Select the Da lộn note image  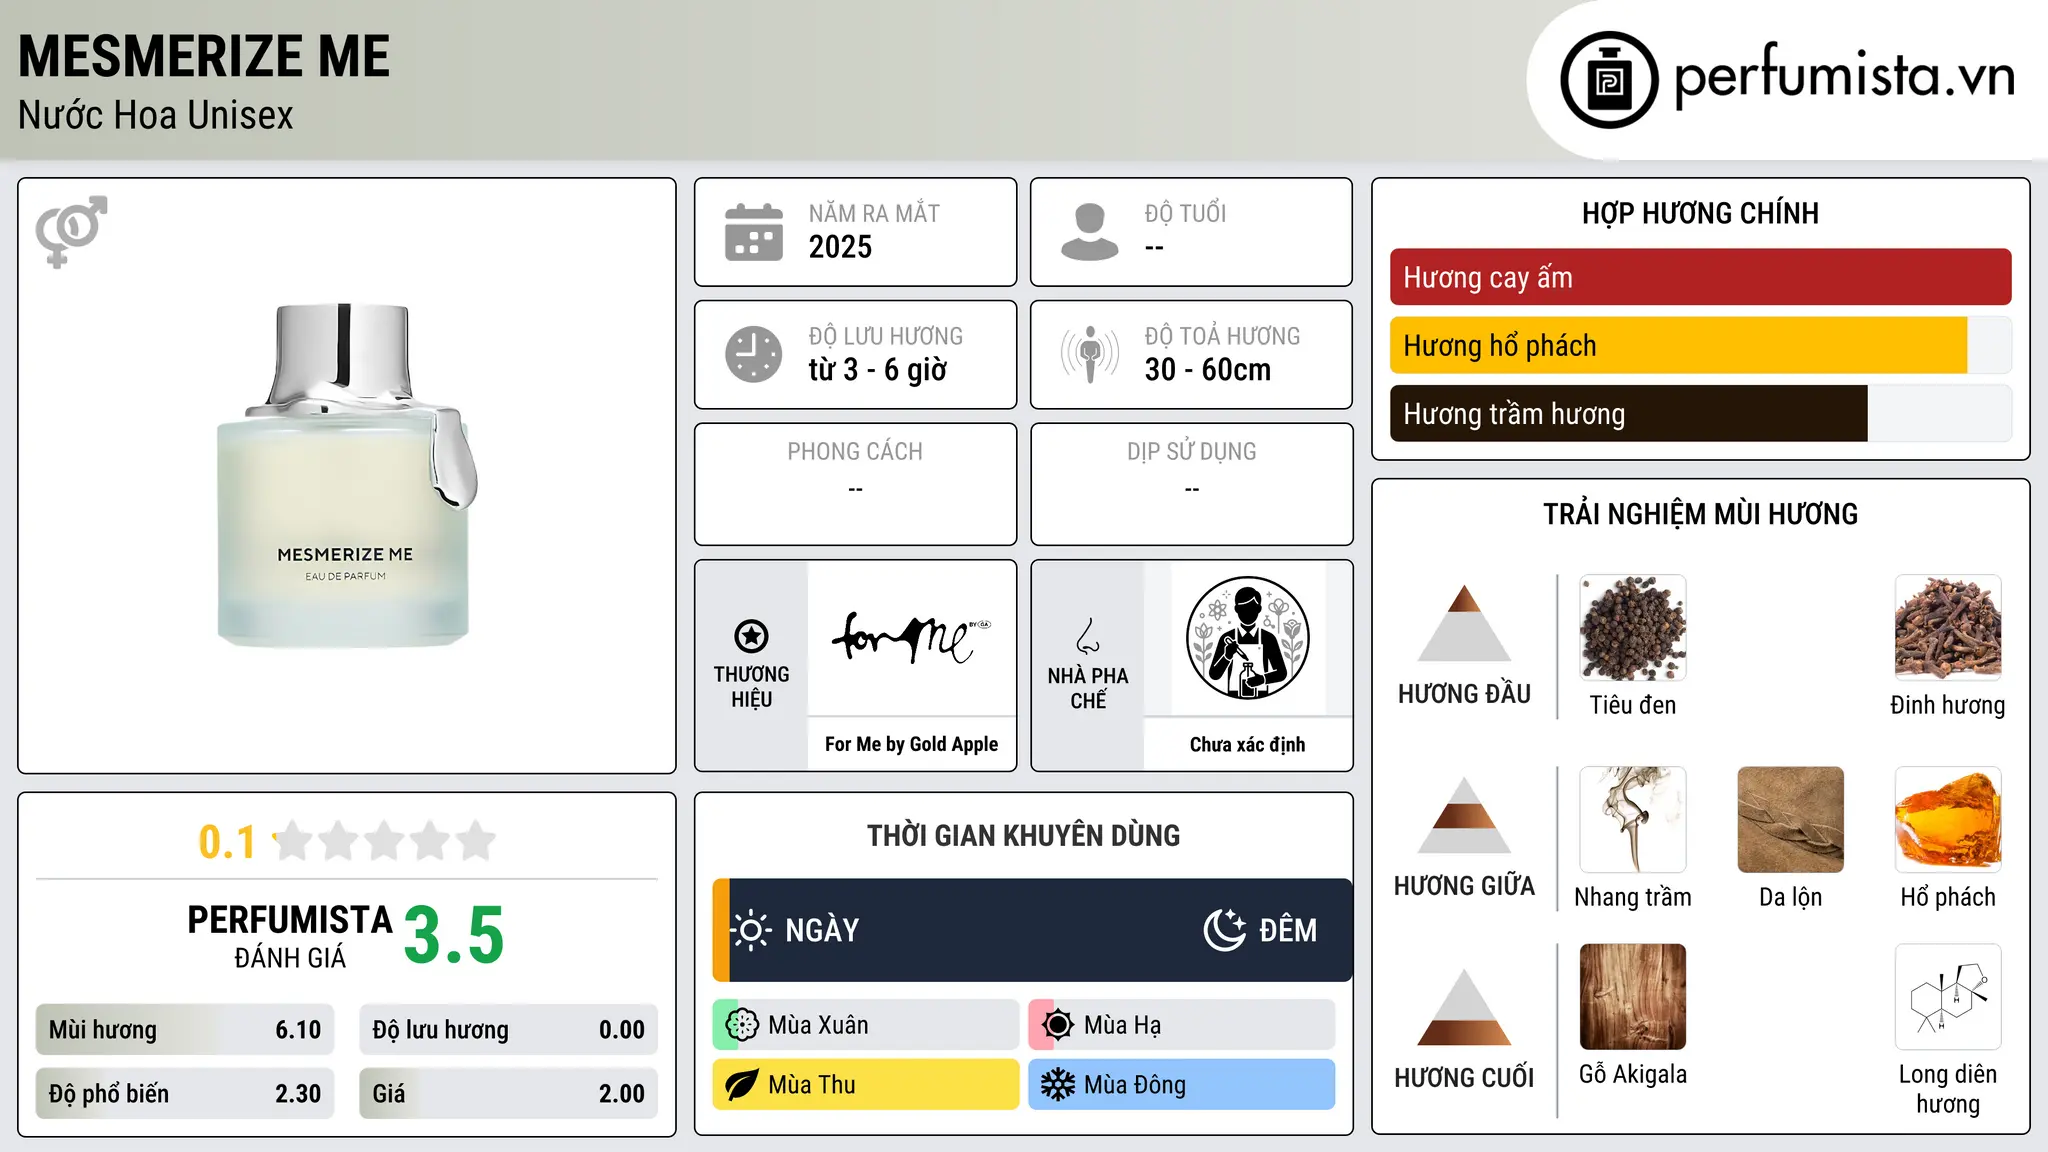(1790, 820)
